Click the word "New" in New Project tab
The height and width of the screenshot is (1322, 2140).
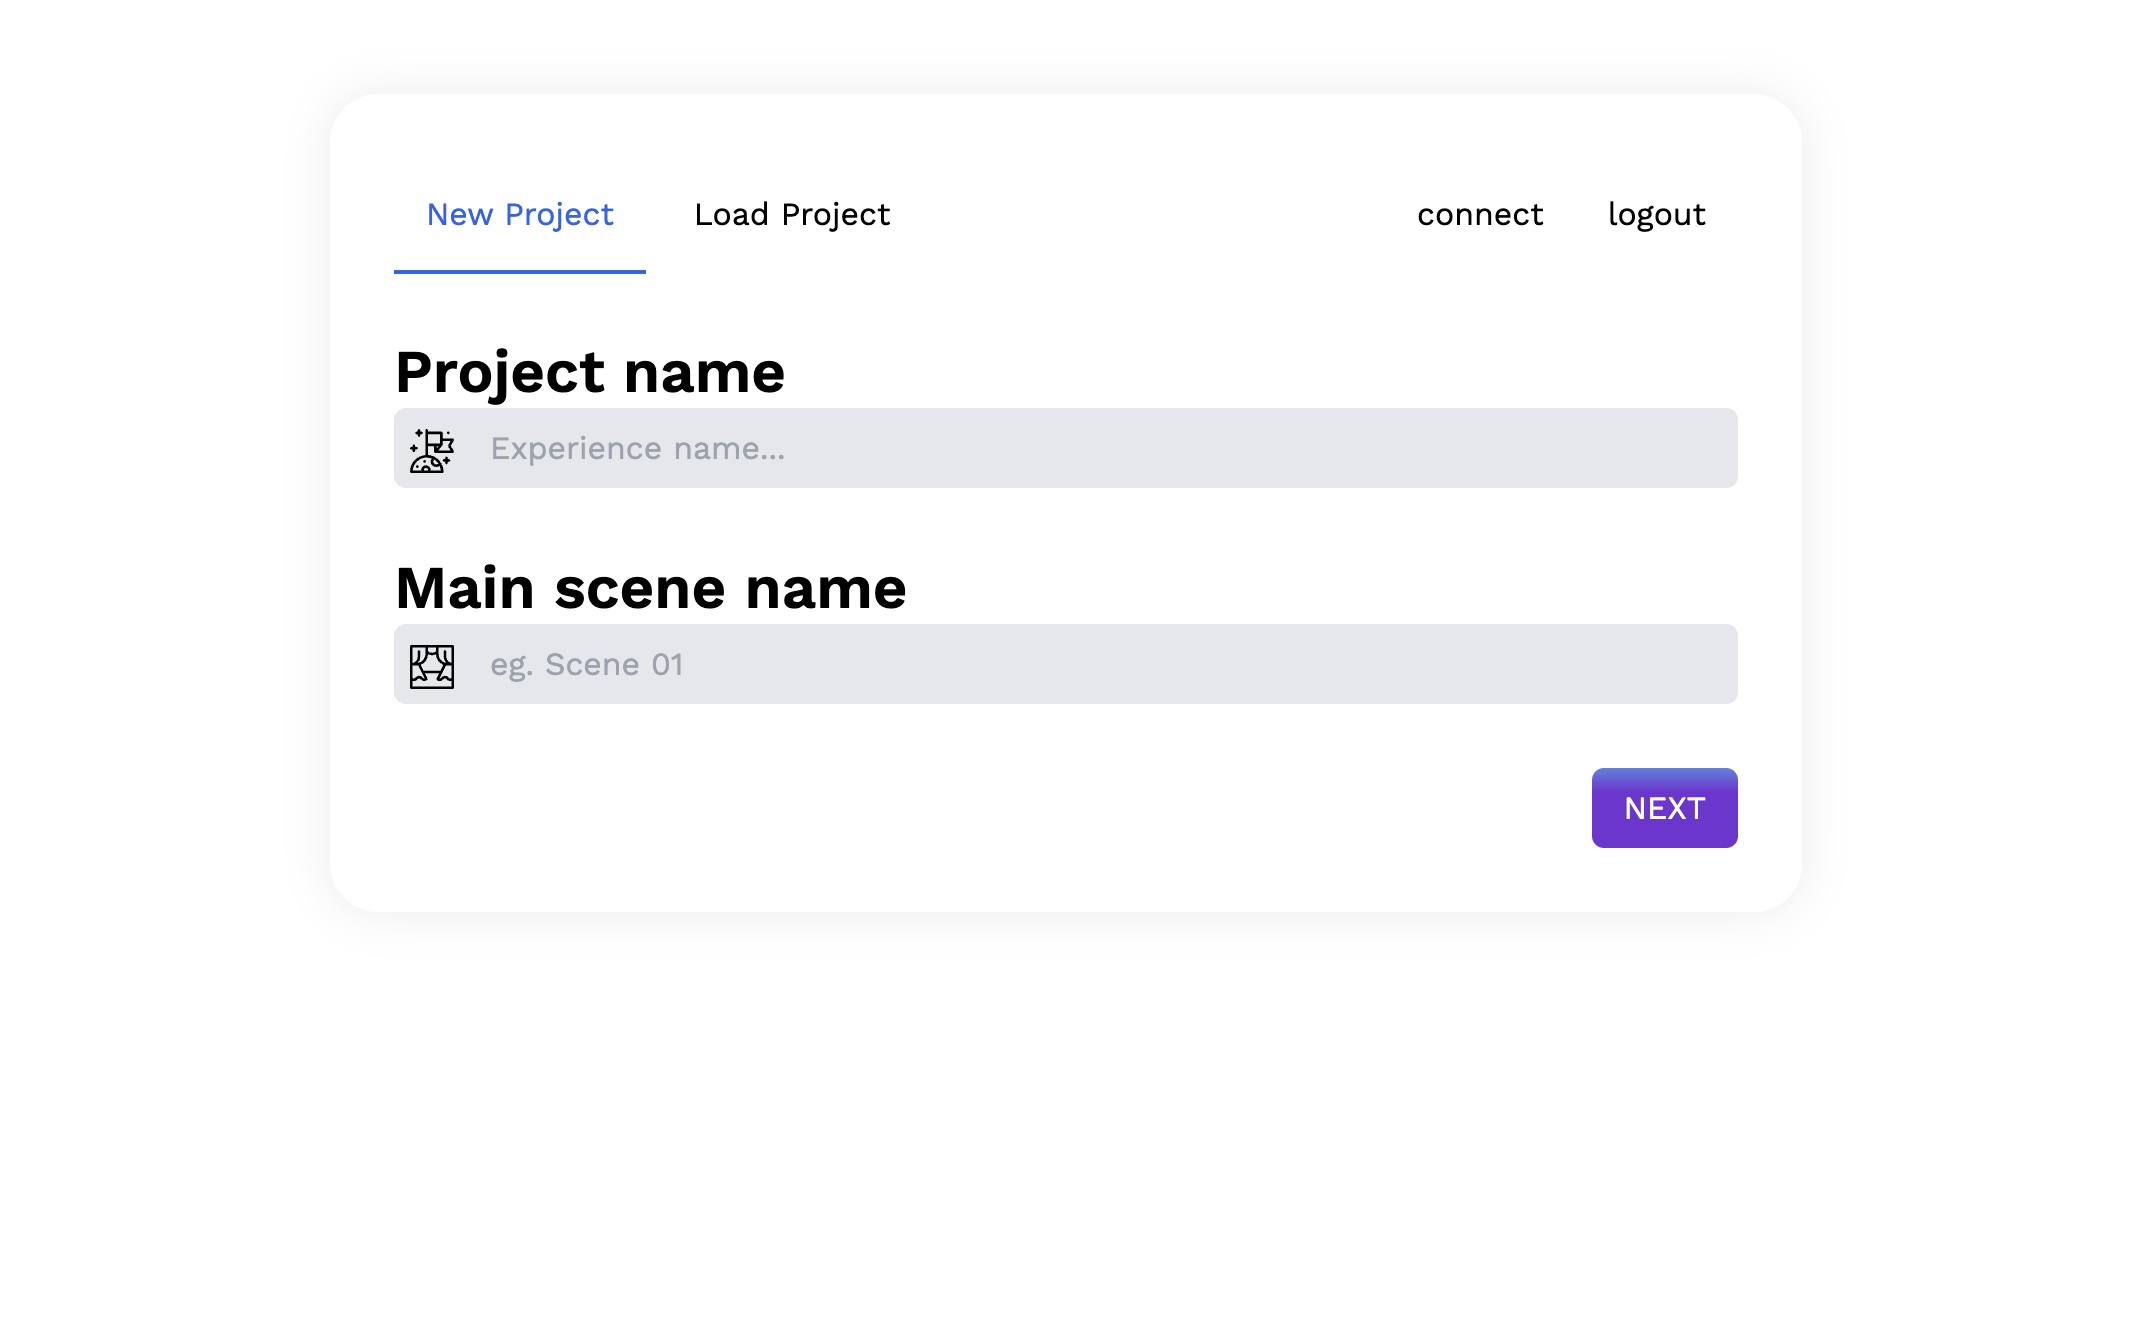tap(459, 215)
